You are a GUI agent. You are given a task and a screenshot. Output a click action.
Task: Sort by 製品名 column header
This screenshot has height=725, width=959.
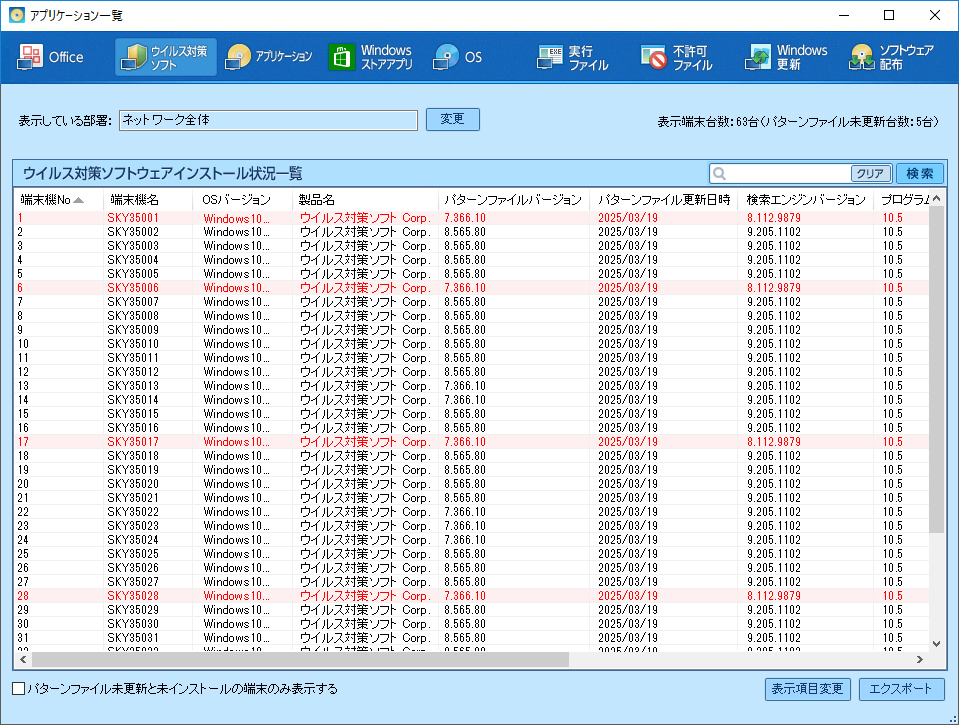[x=365, y=199]
